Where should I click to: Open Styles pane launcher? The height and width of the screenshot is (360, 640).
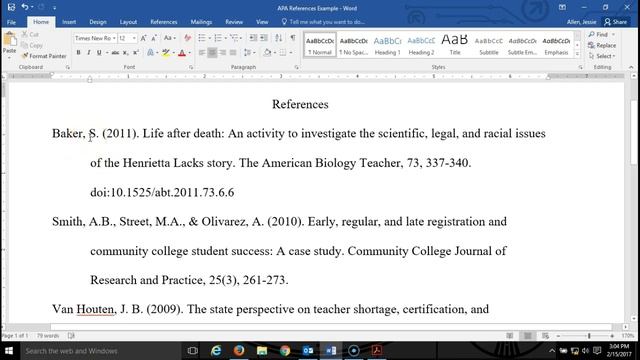coord(580,67)
